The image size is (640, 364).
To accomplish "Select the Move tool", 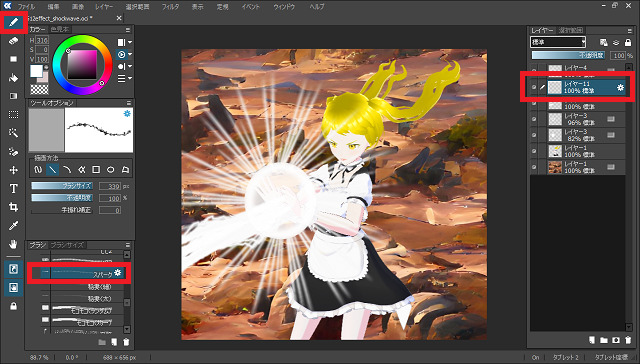I will coord(13,170).
